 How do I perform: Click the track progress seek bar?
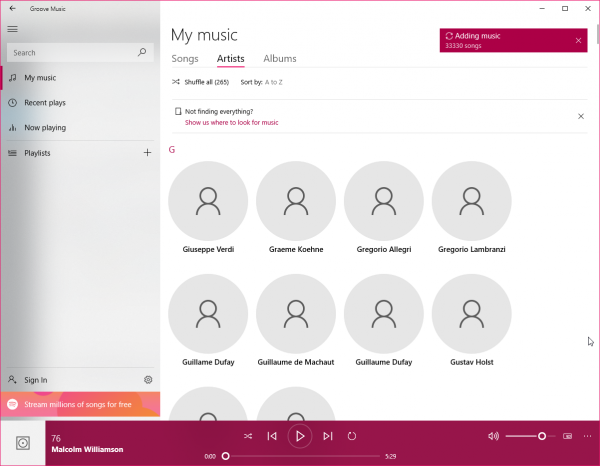303,456
